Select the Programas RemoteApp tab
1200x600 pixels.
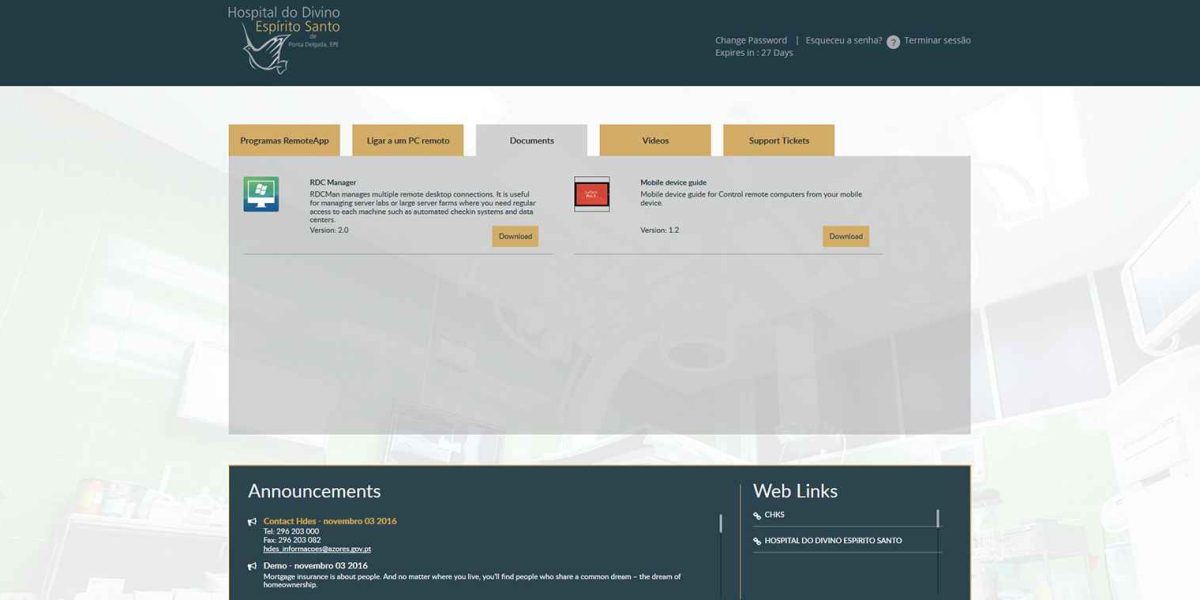(x=287, y=140)
